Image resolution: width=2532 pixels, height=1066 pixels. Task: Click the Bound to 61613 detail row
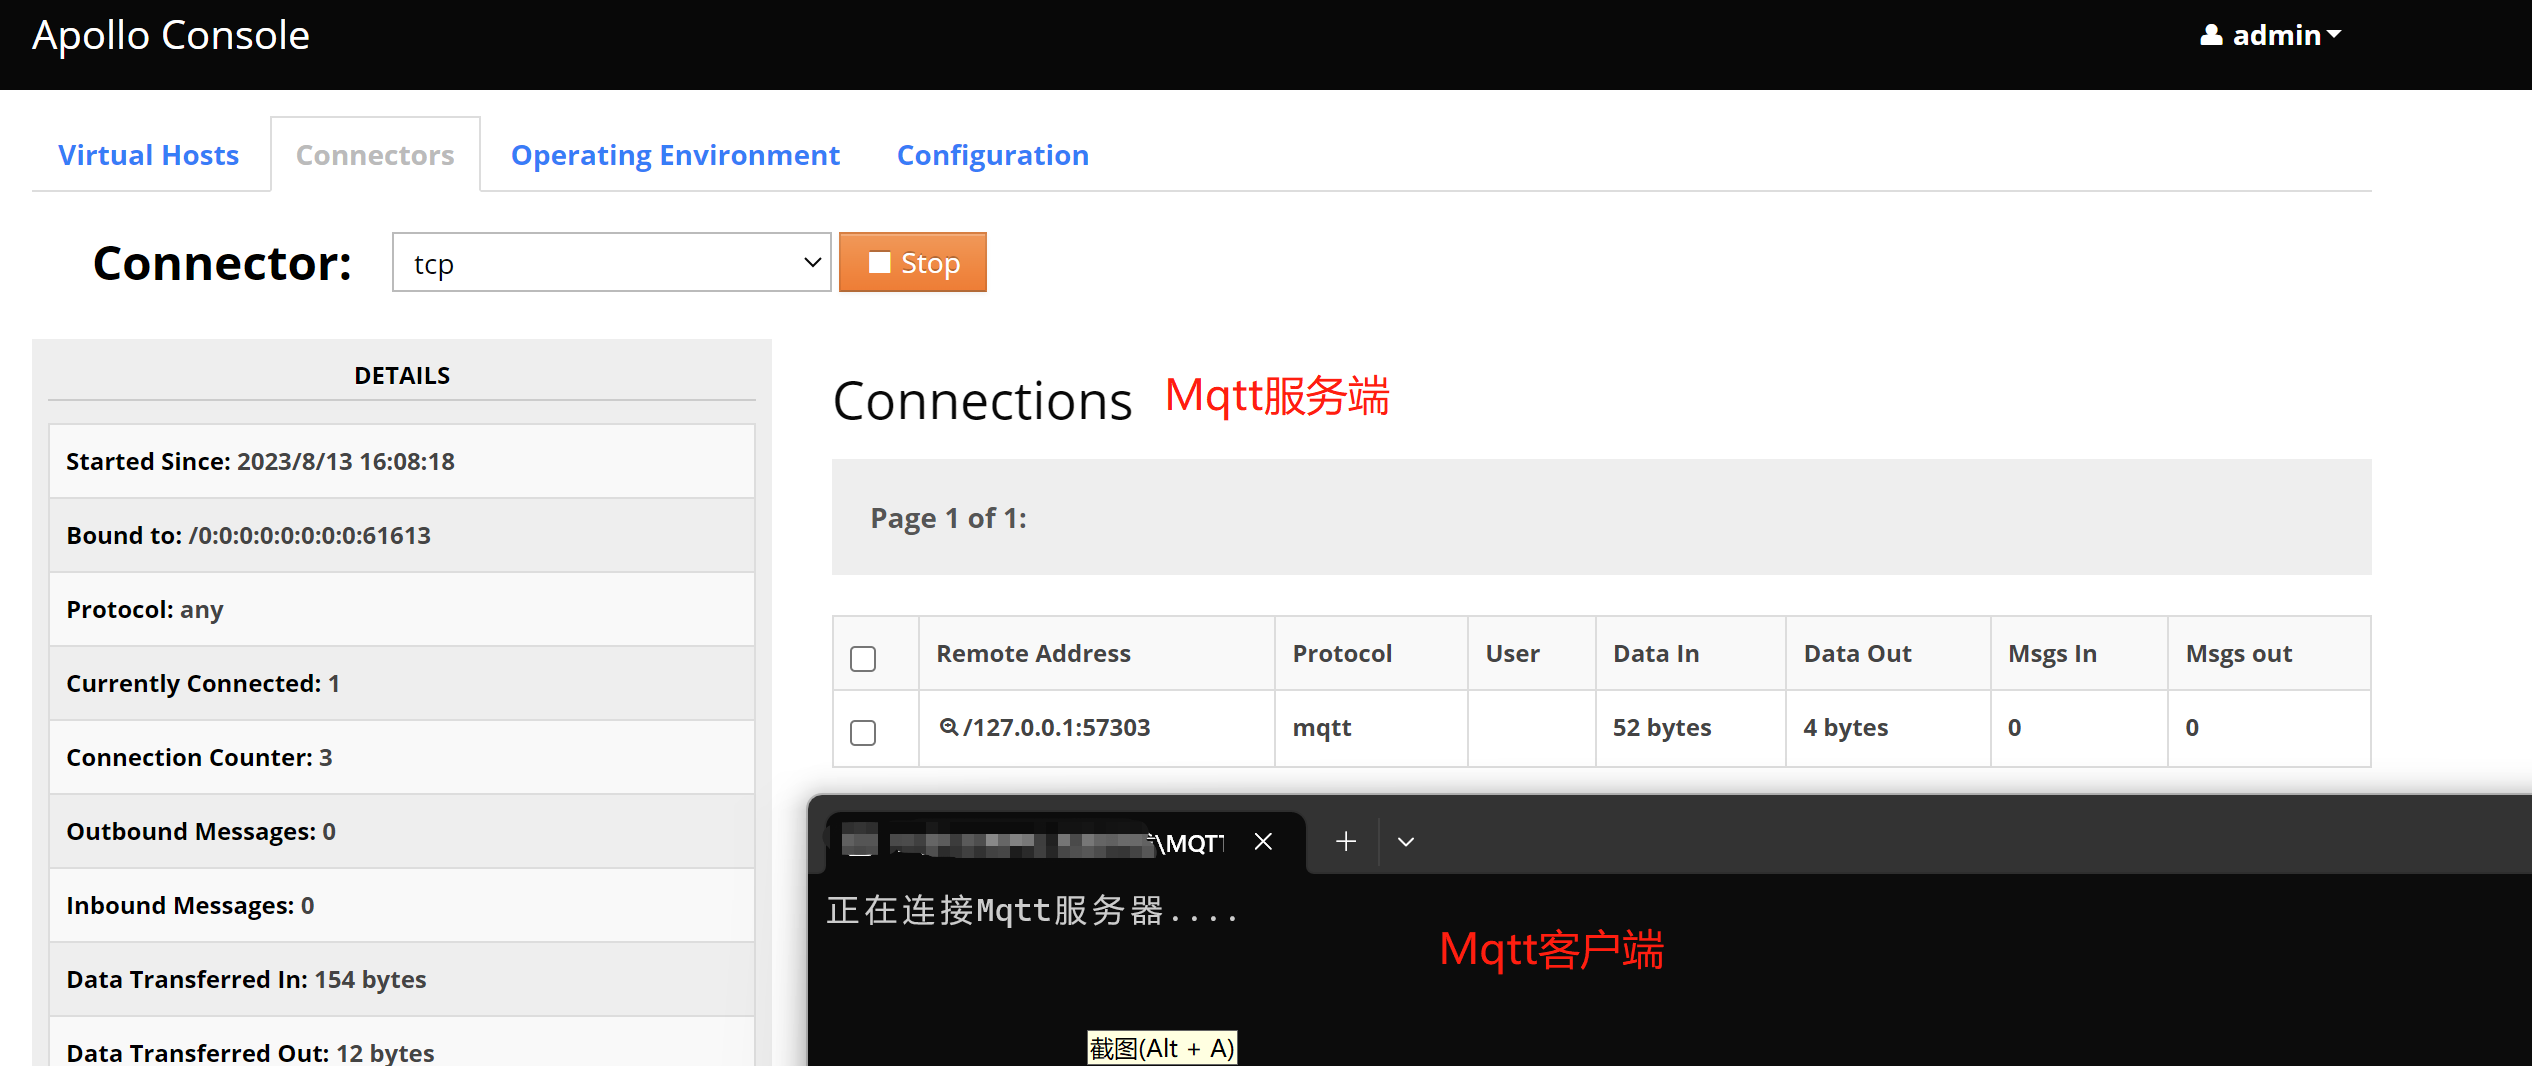click(402, 535)
